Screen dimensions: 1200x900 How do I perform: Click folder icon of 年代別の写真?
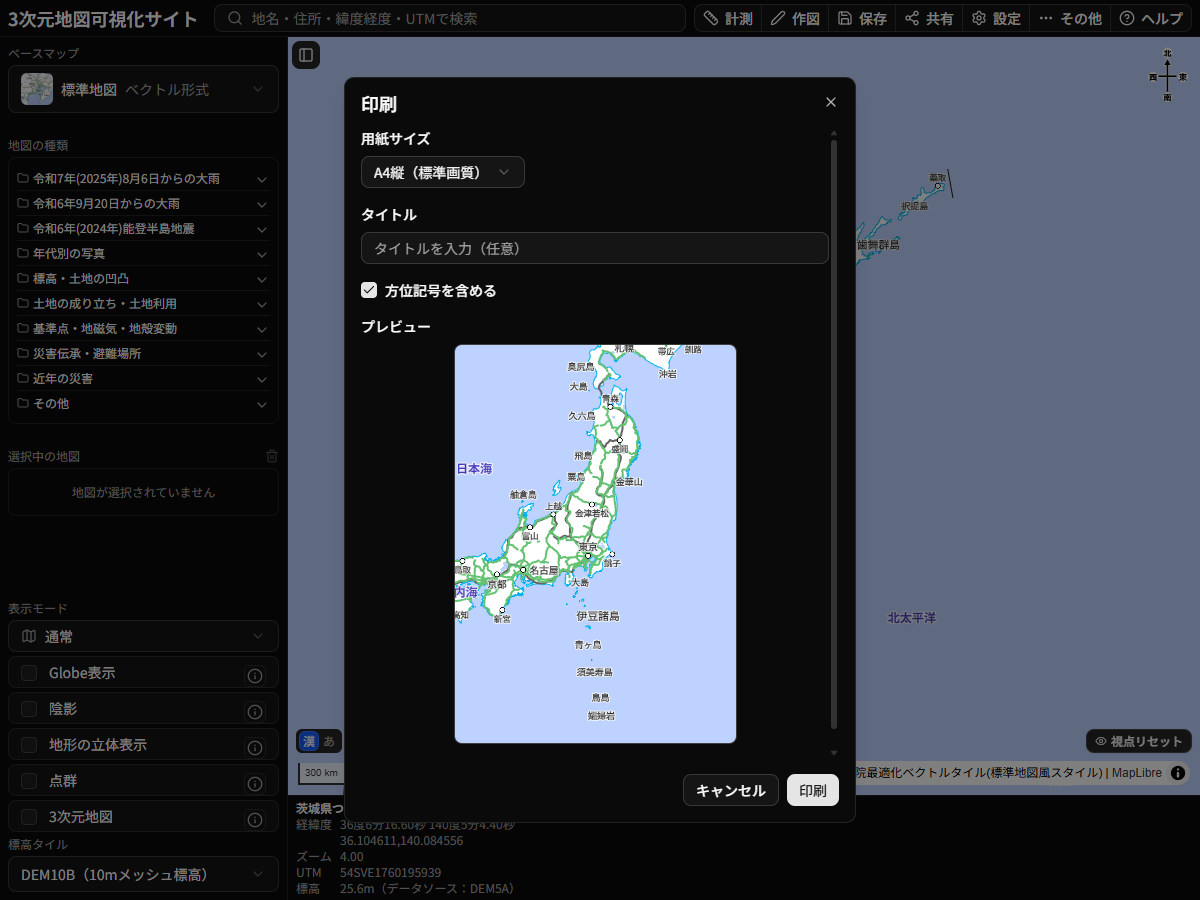click(x=23, y=253)
